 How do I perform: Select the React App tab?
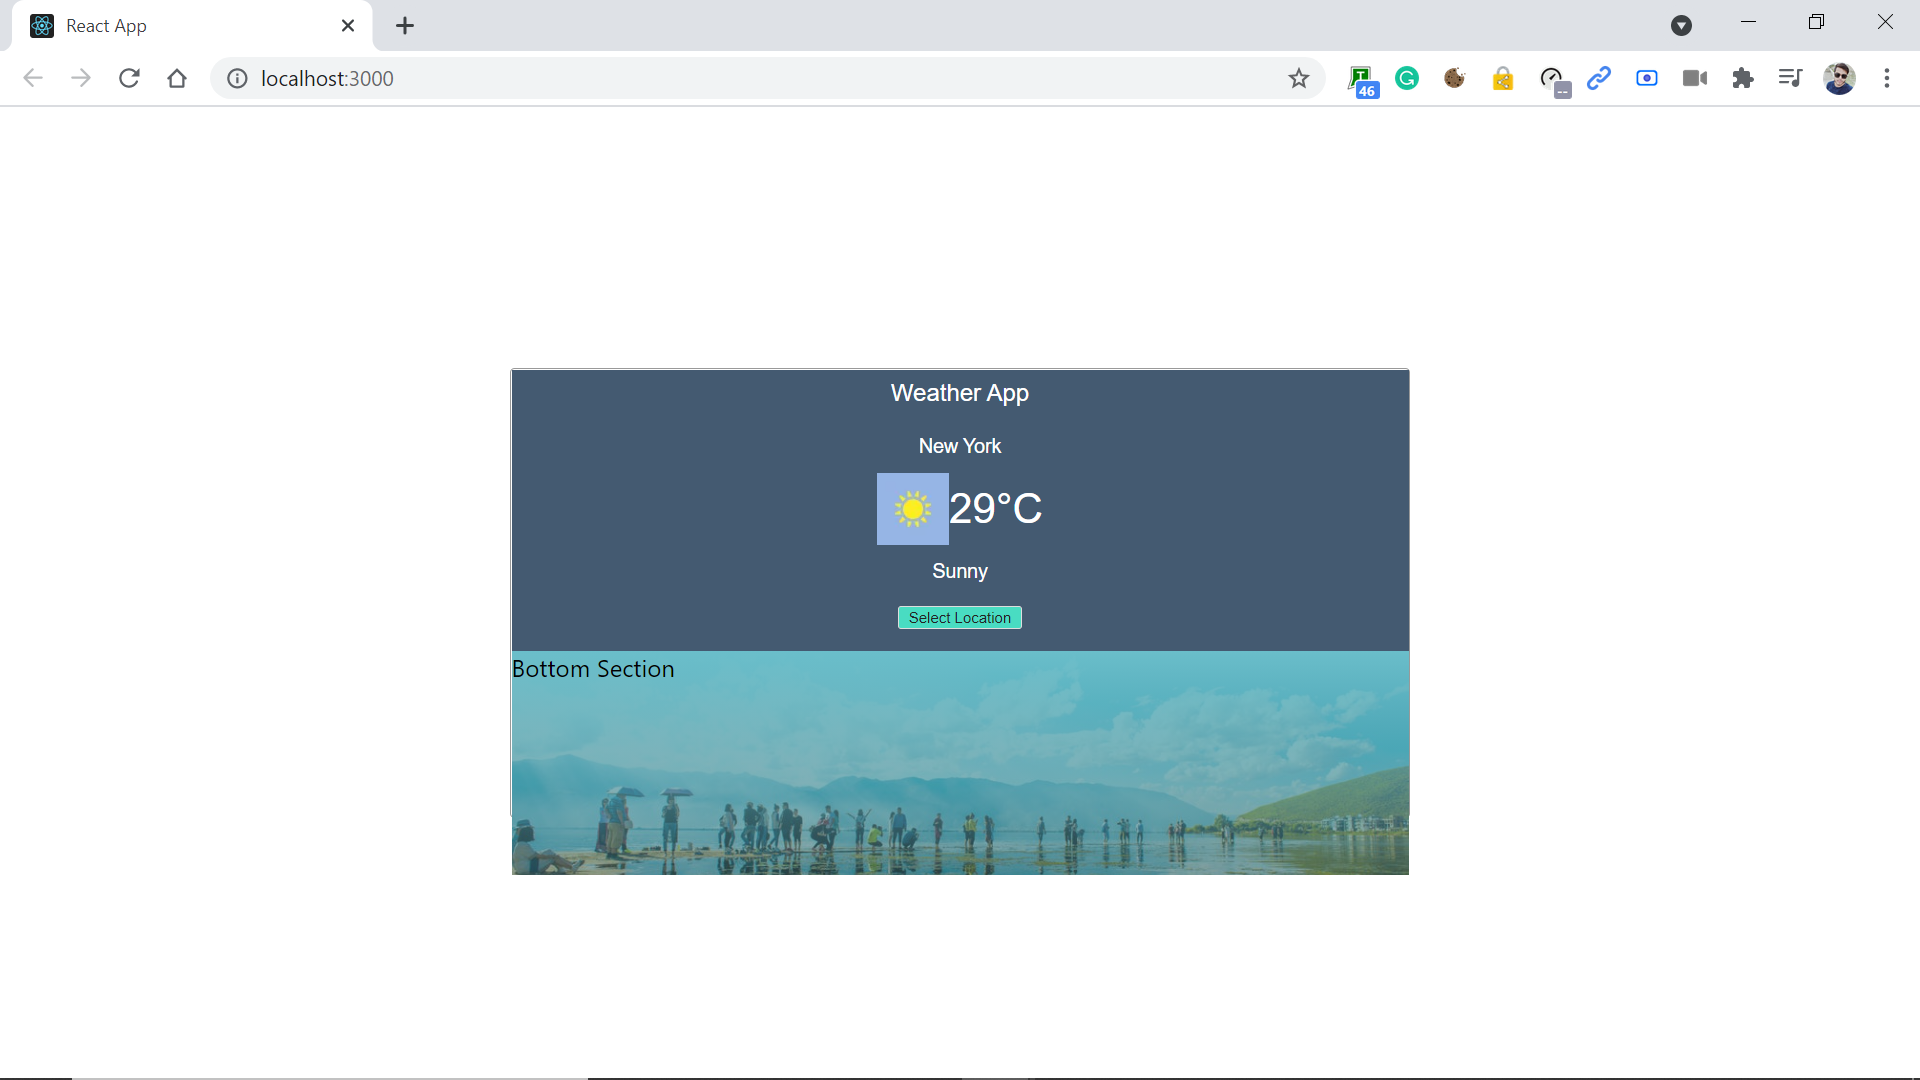tap(180, 26)
